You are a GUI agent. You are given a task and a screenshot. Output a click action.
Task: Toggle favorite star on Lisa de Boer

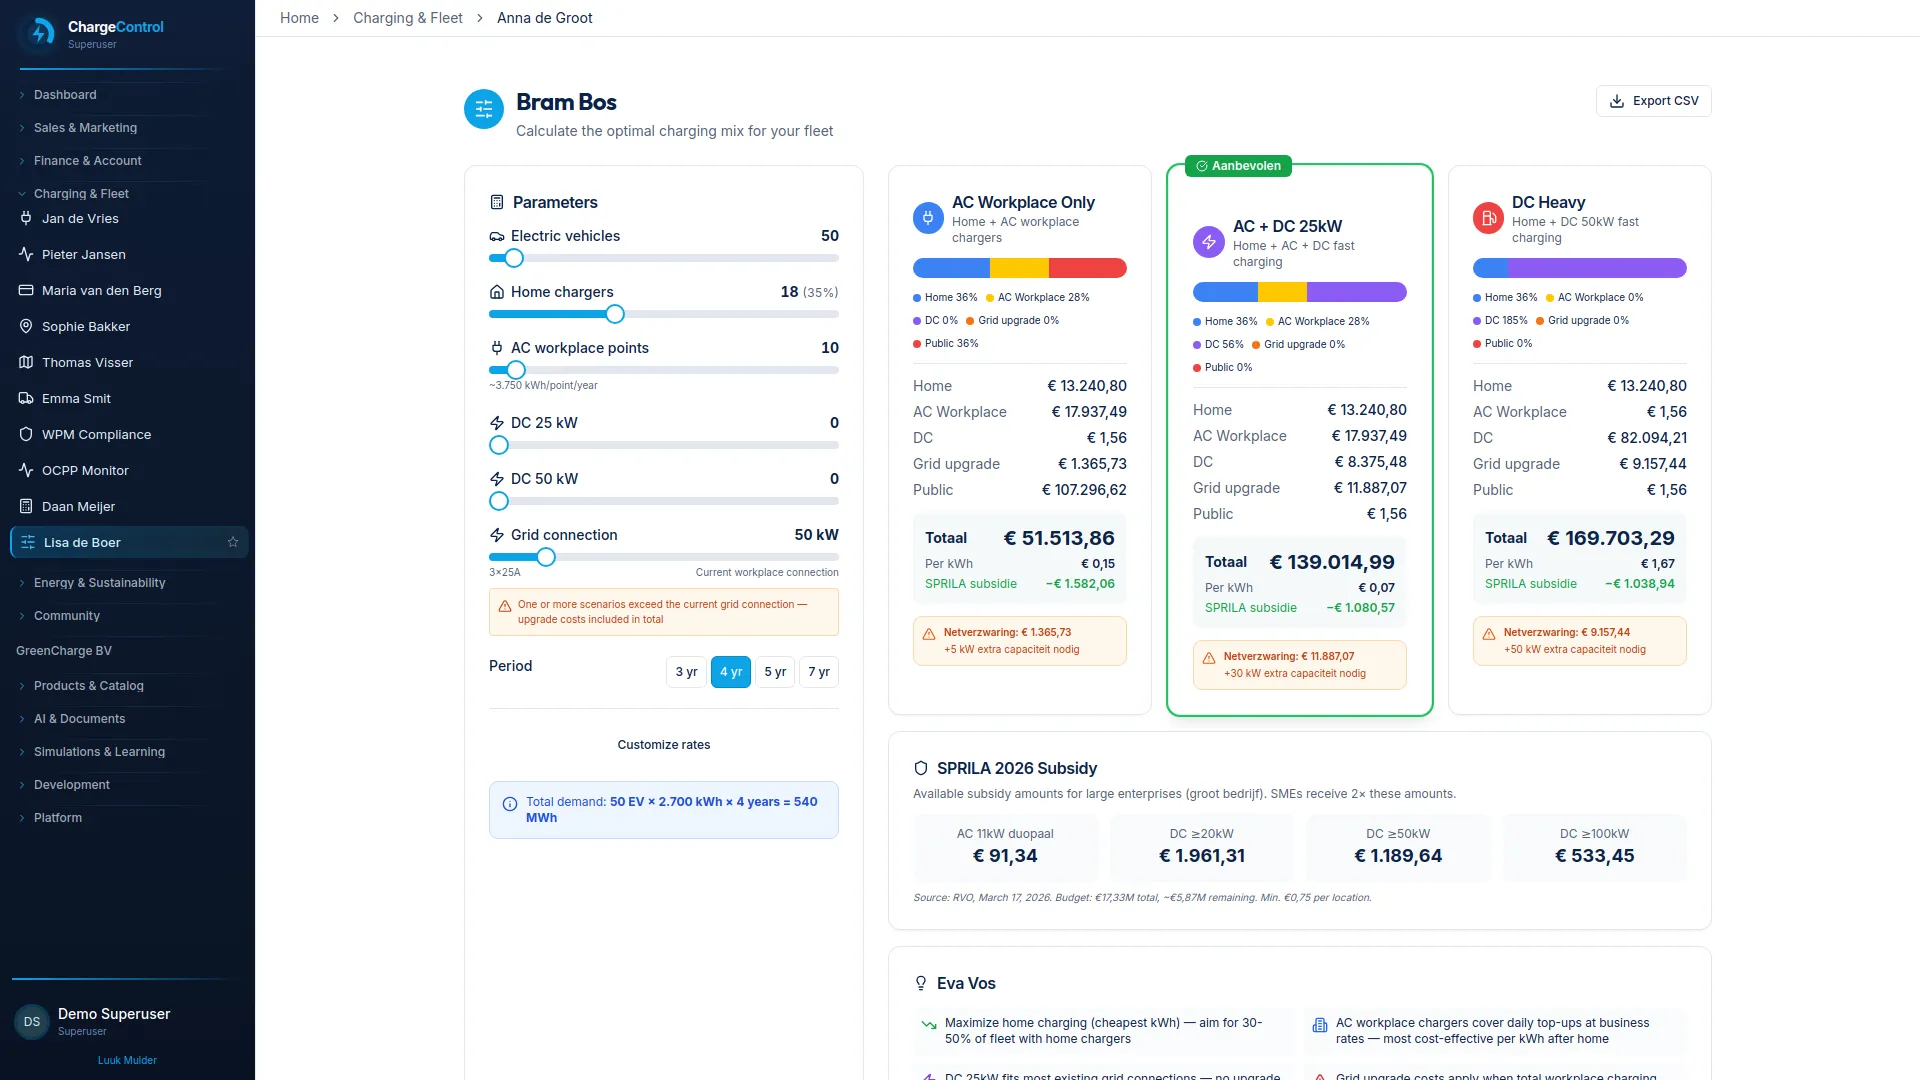[x=233, y=542]
